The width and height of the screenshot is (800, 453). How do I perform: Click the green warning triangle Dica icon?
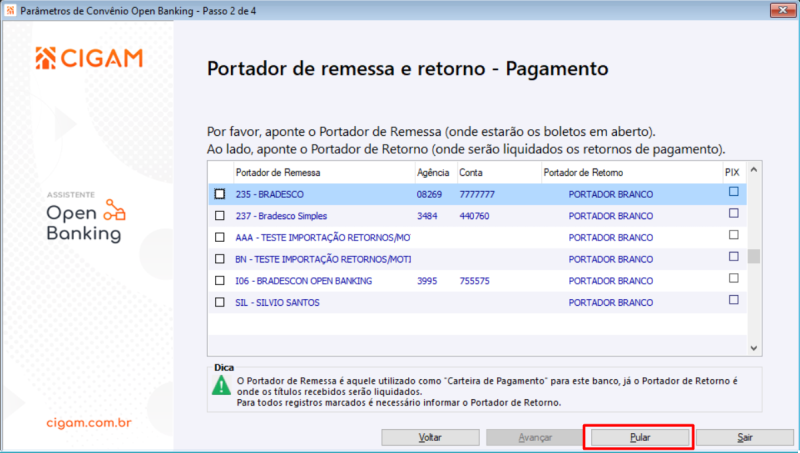point(221,386)
